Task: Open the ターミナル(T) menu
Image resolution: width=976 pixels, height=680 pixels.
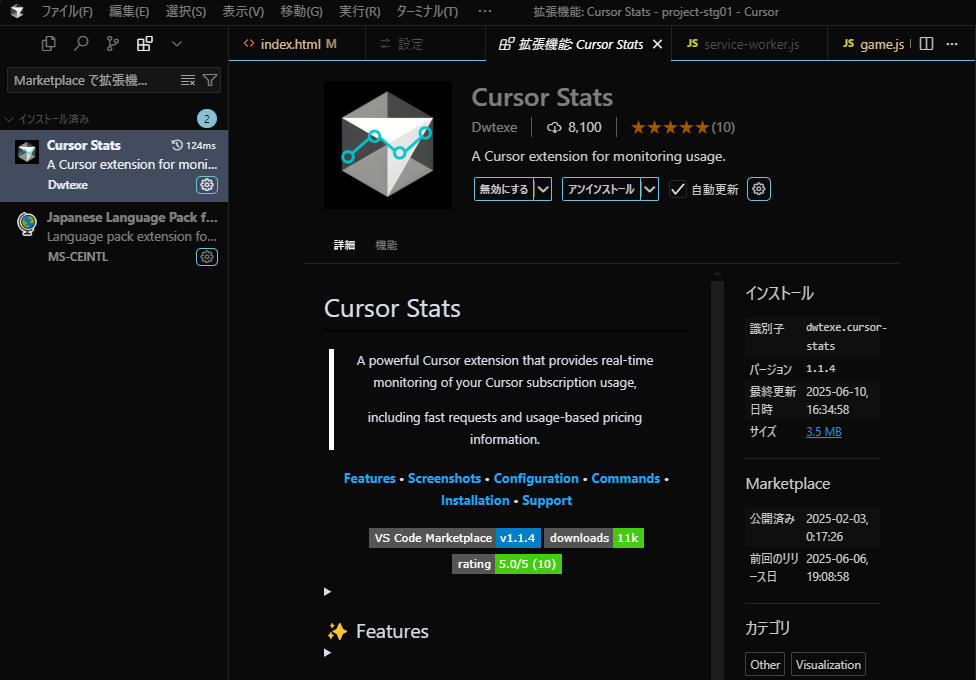Action: (427, 12)
